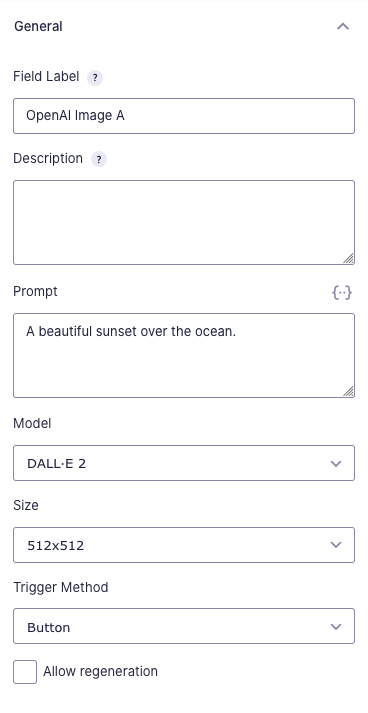The image size is (368, 713).
Task: Open the Field Label help tooltip icon
Action: click(95, 78)
